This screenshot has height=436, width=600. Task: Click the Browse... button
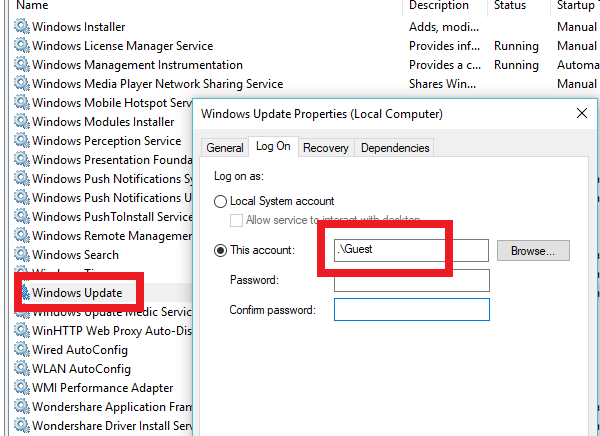point(533,251)
